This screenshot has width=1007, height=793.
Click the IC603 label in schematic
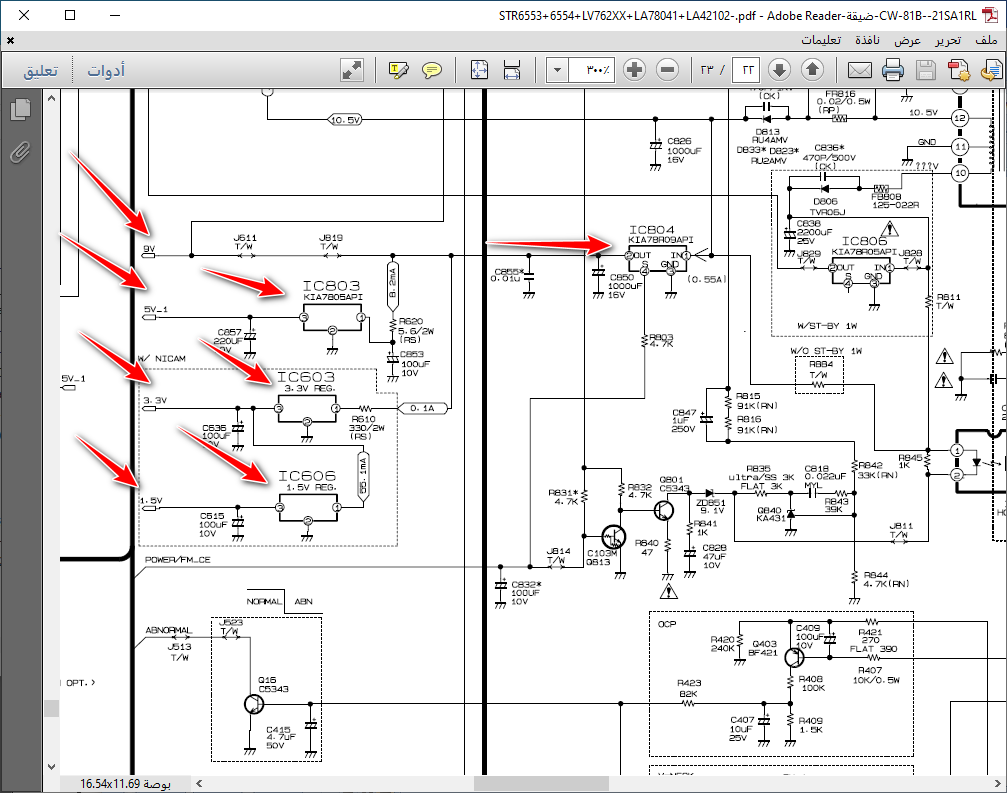(306, 377)
